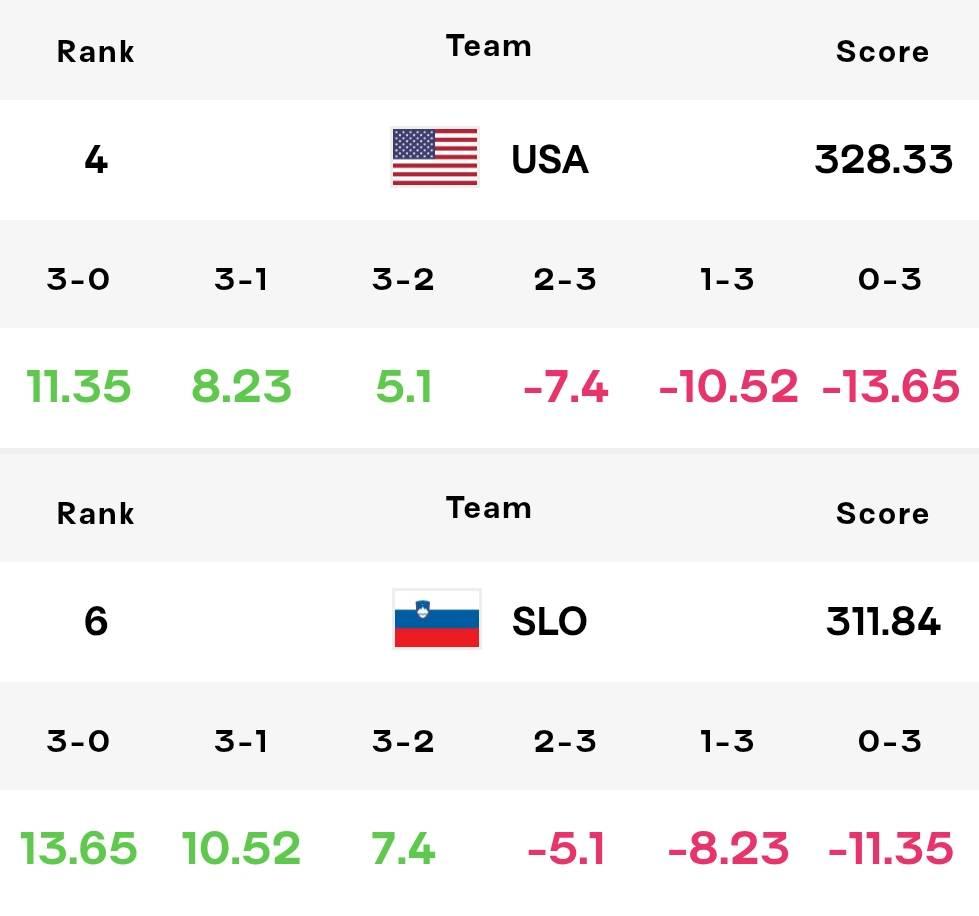Screen dimensions: 979x916
Task: Click USA 0-3 value -13.65
Action: [890, 387]
